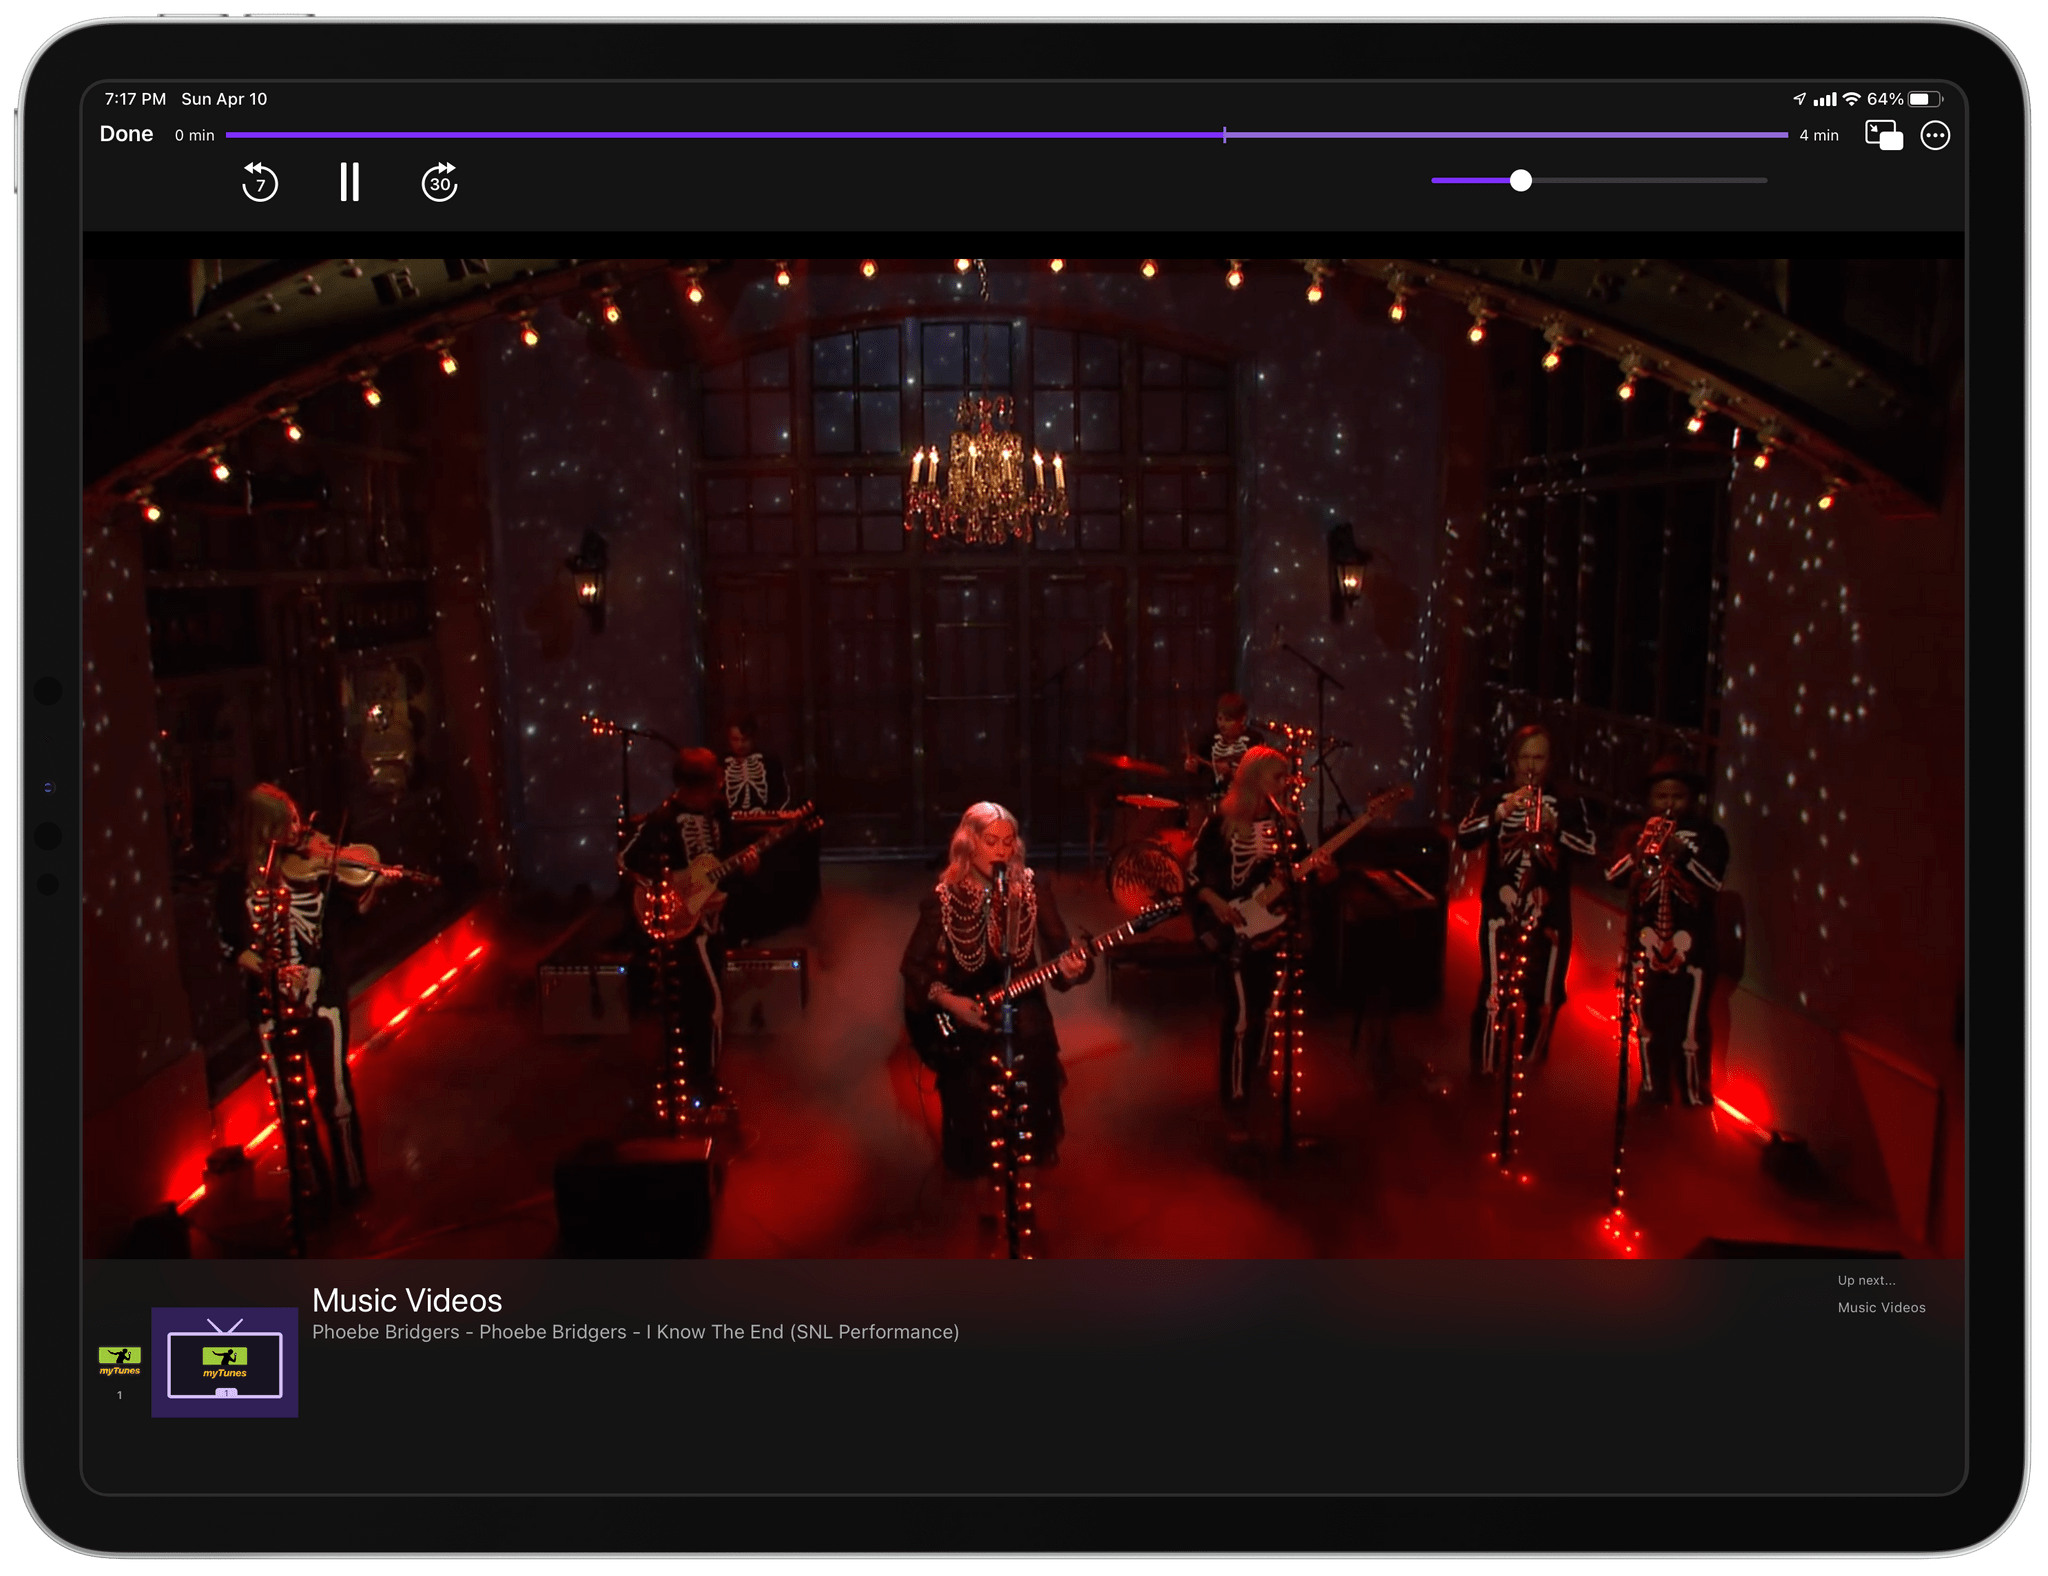Viewport: 2048px width, 1576px height.
Task: Click the battery status icon
Action: point(1925,99)
